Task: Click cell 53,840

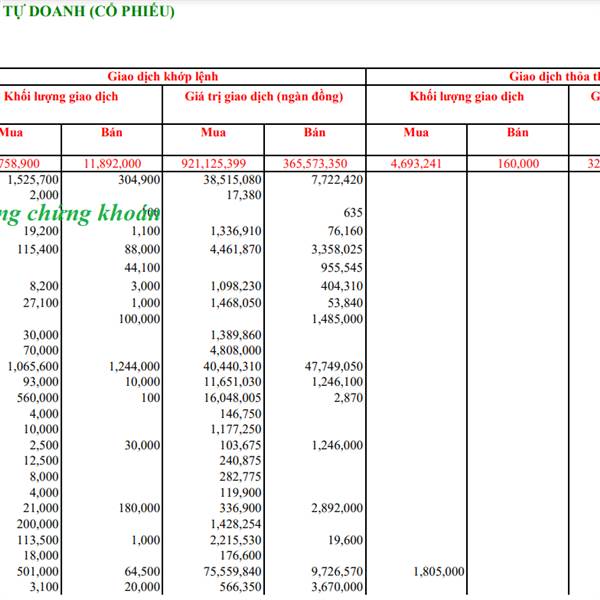Action: [x=345, y=303]
